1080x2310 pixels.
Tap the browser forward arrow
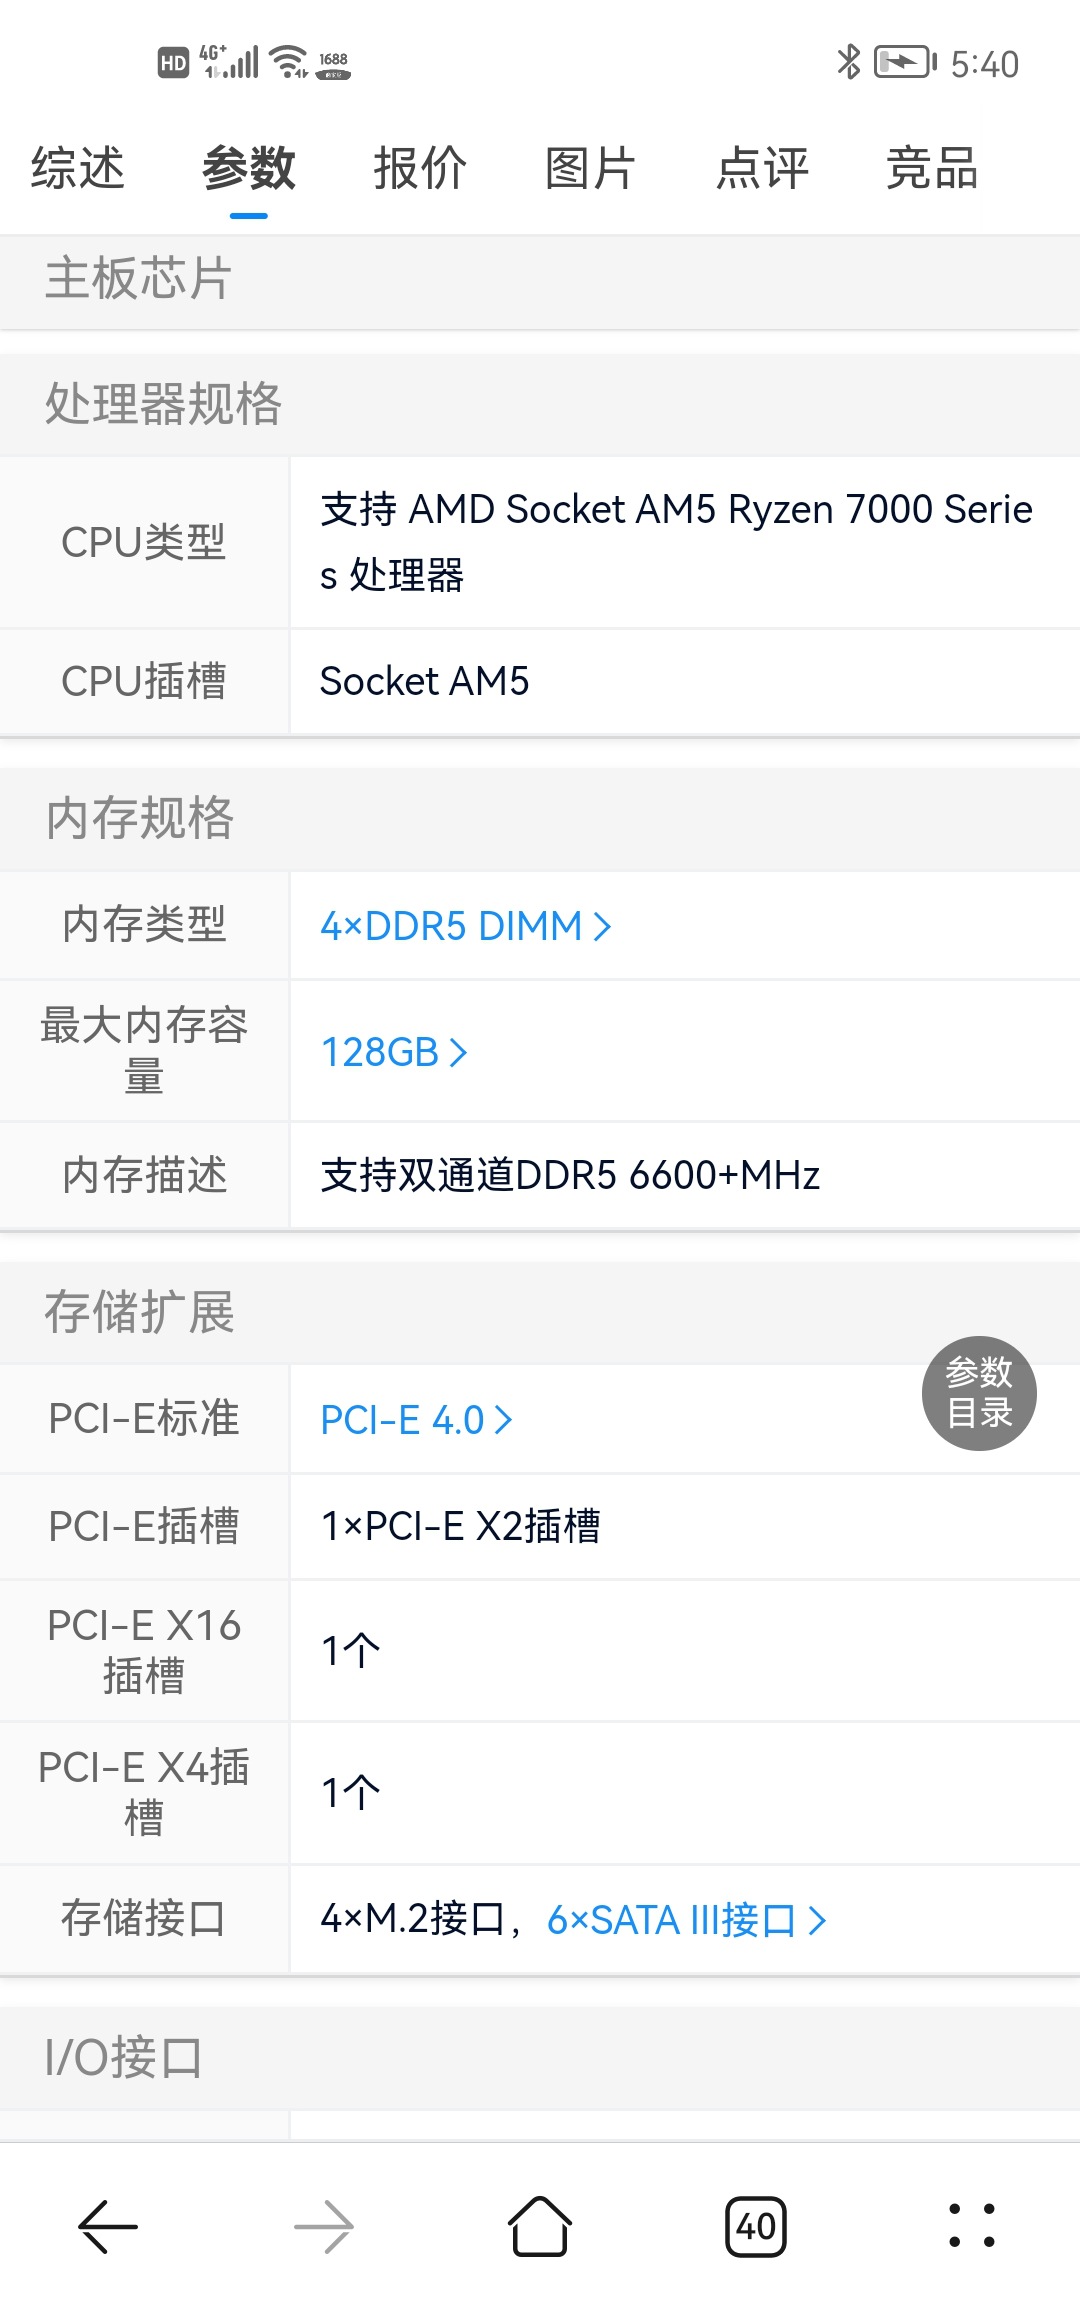pyautogui.click(x=324, y=2227)
